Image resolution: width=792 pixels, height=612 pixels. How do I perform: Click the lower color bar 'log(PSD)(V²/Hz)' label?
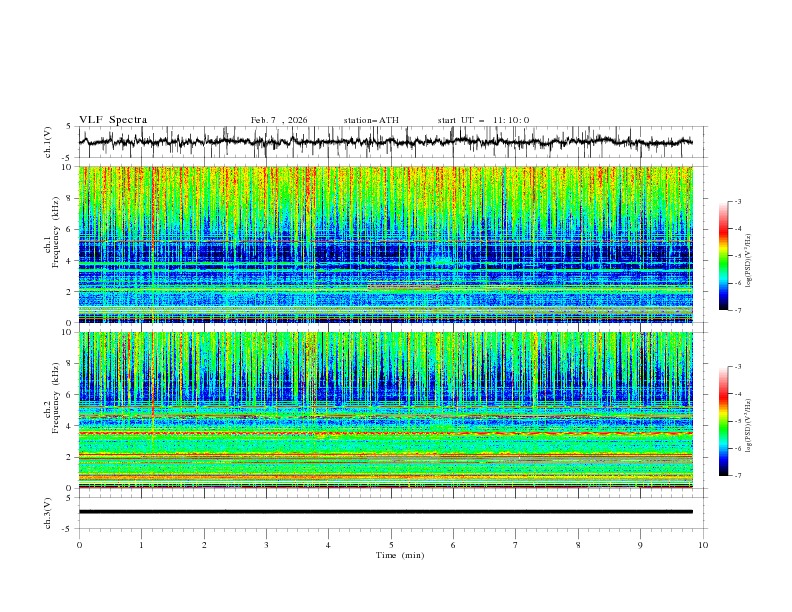(748, 425)
